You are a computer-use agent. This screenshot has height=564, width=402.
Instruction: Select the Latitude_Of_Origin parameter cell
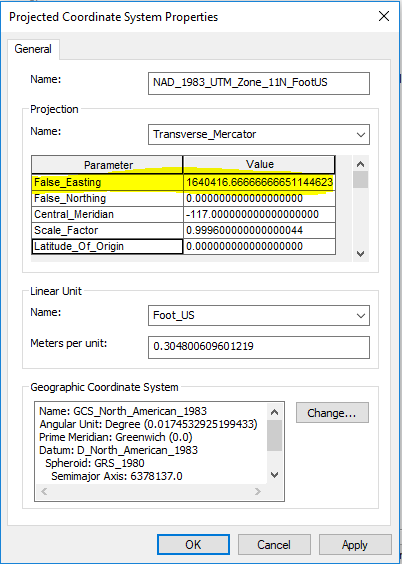(107, 246)
